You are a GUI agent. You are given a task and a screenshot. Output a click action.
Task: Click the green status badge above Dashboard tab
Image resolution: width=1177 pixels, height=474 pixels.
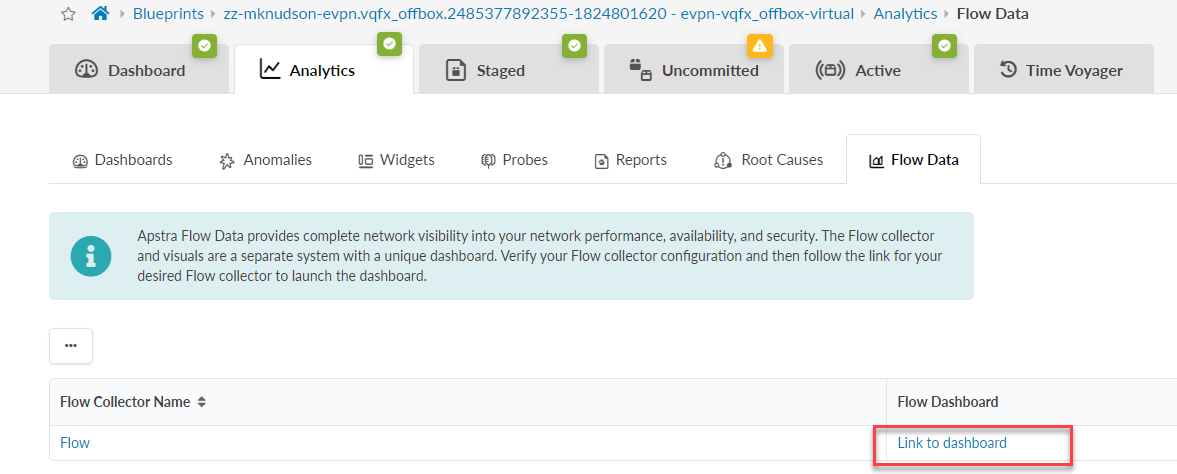point(205,45)
